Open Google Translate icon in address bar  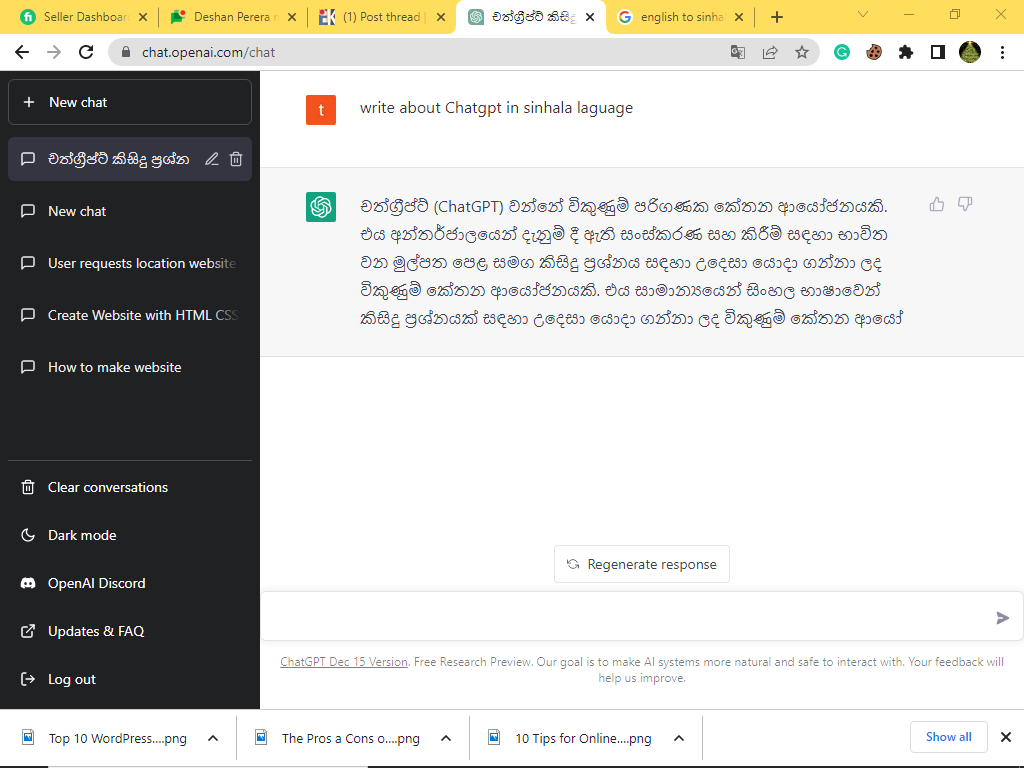click(x=737, y=52)
